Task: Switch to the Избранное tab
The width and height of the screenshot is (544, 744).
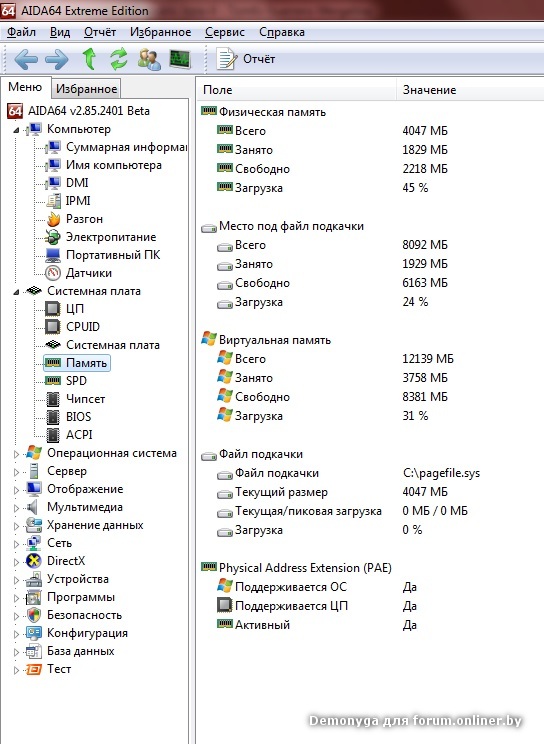Action: 86,89
